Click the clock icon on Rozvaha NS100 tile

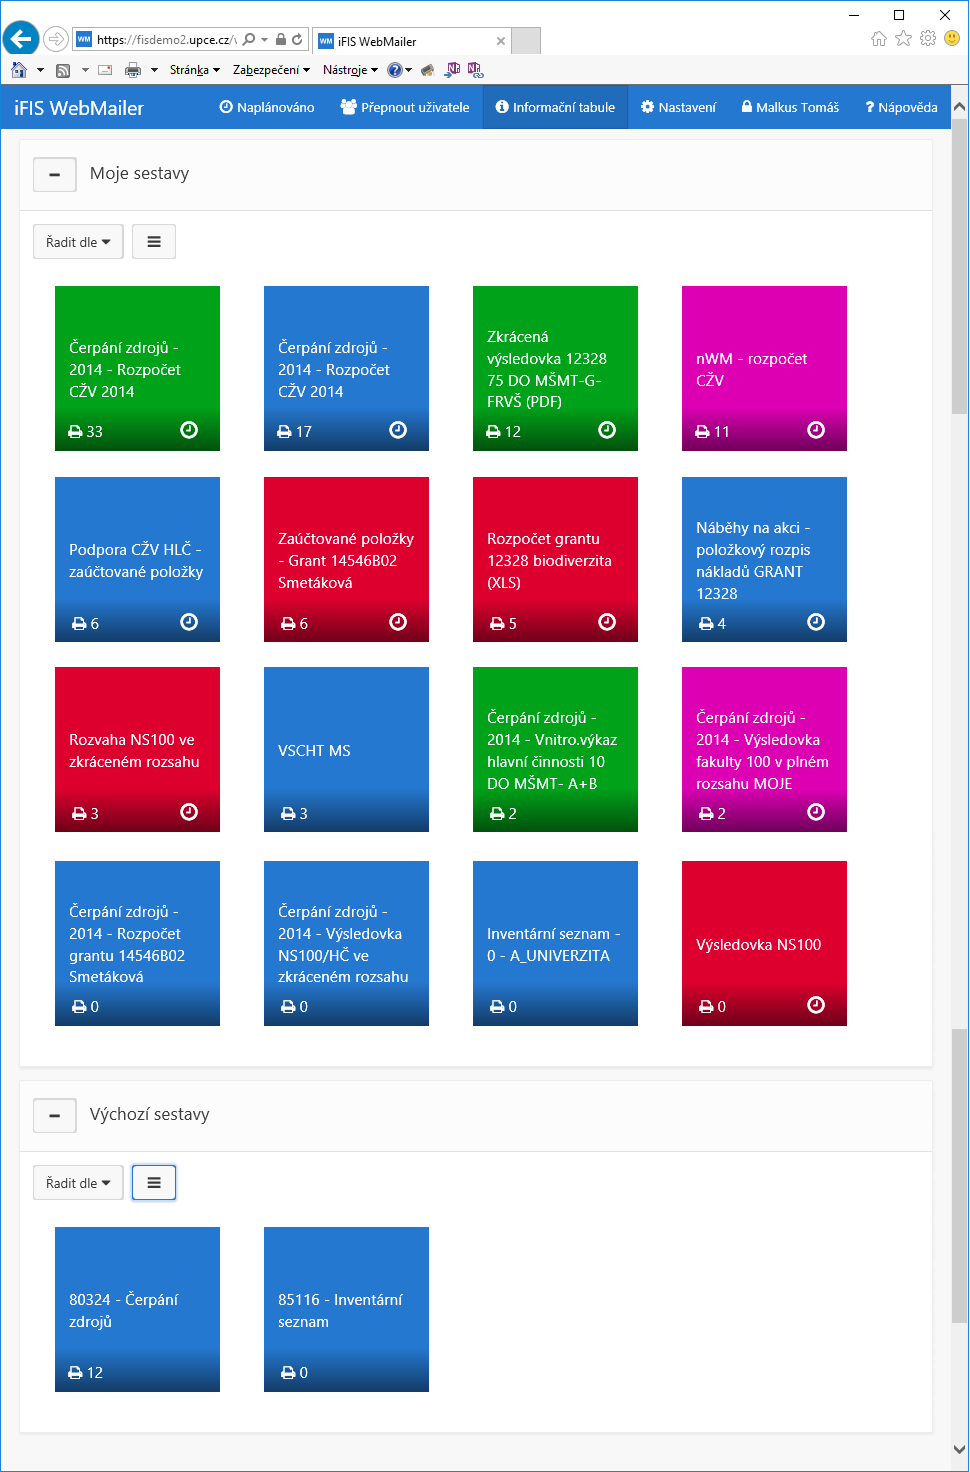(189, 812)
